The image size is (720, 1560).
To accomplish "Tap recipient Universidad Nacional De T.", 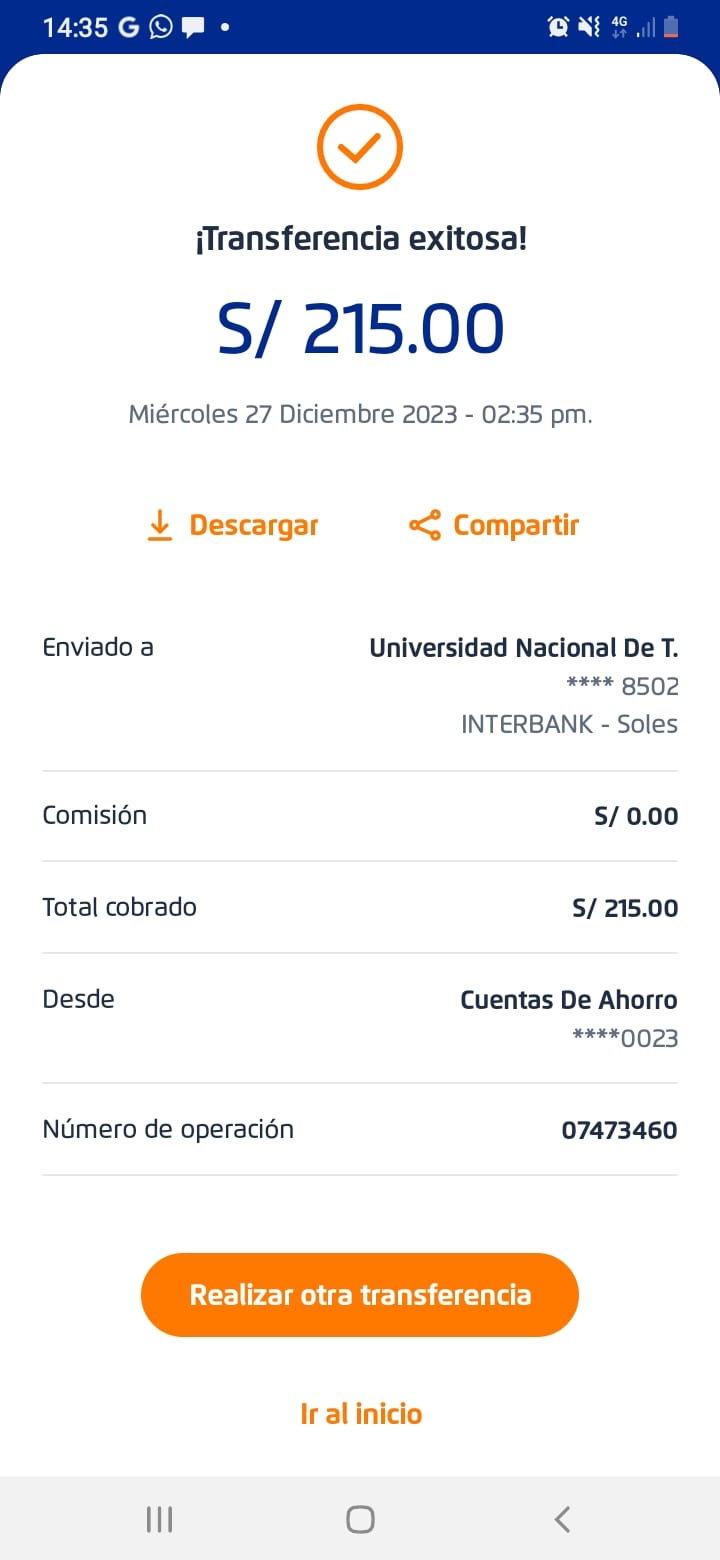I will pyautogui.click(x=523, y=648).
